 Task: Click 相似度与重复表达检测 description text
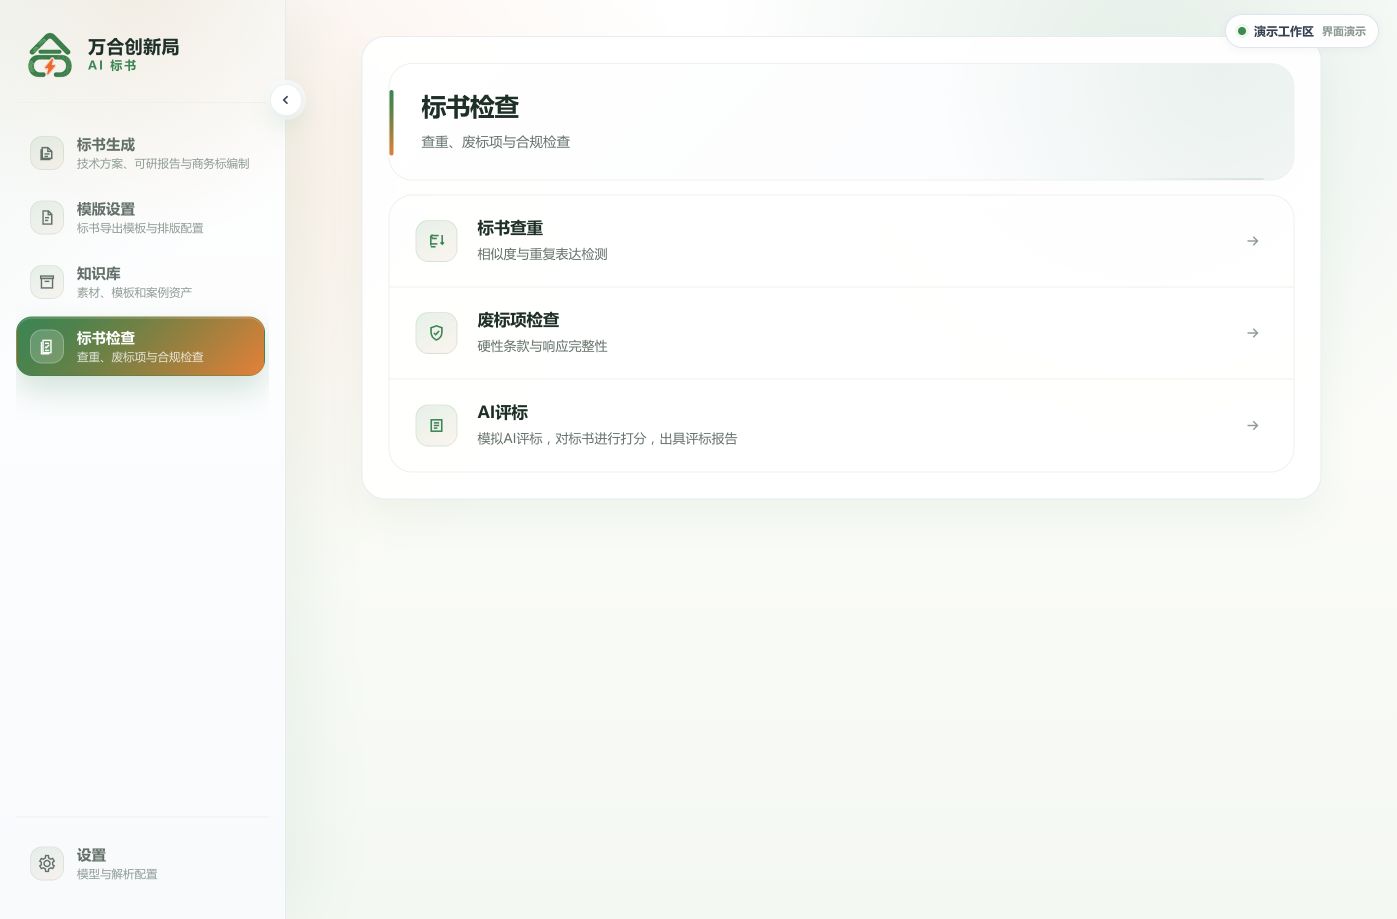542,254
